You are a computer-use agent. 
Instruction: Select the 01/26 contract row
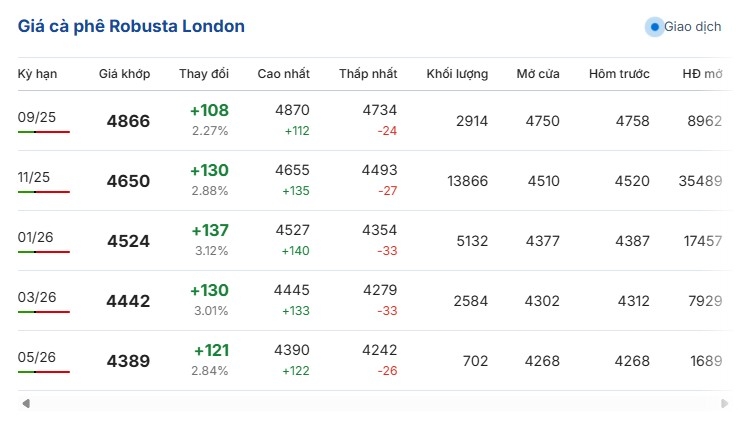375,240
